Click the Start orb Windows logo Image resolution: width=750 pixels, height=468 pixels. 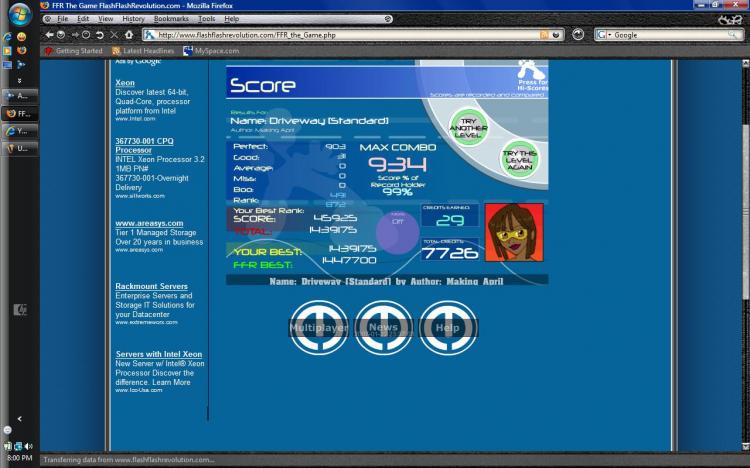pyautogui.click(x=20, y=14)
